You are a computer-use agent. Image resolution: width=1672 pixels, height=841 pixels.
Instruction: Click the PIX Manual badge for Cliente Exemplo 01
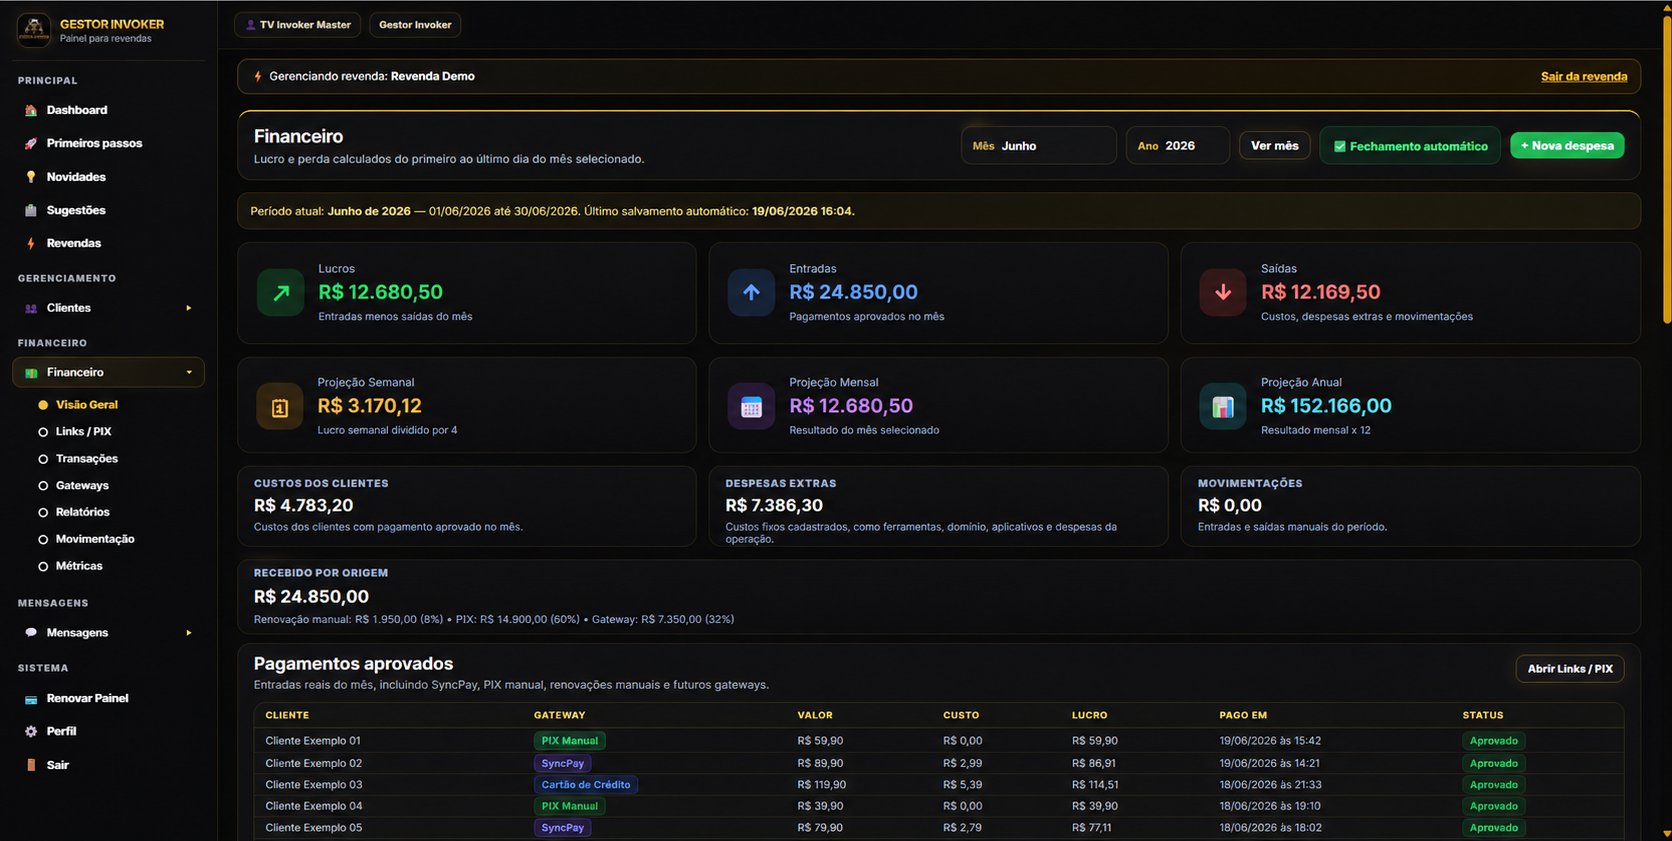[x=570, y=741]
